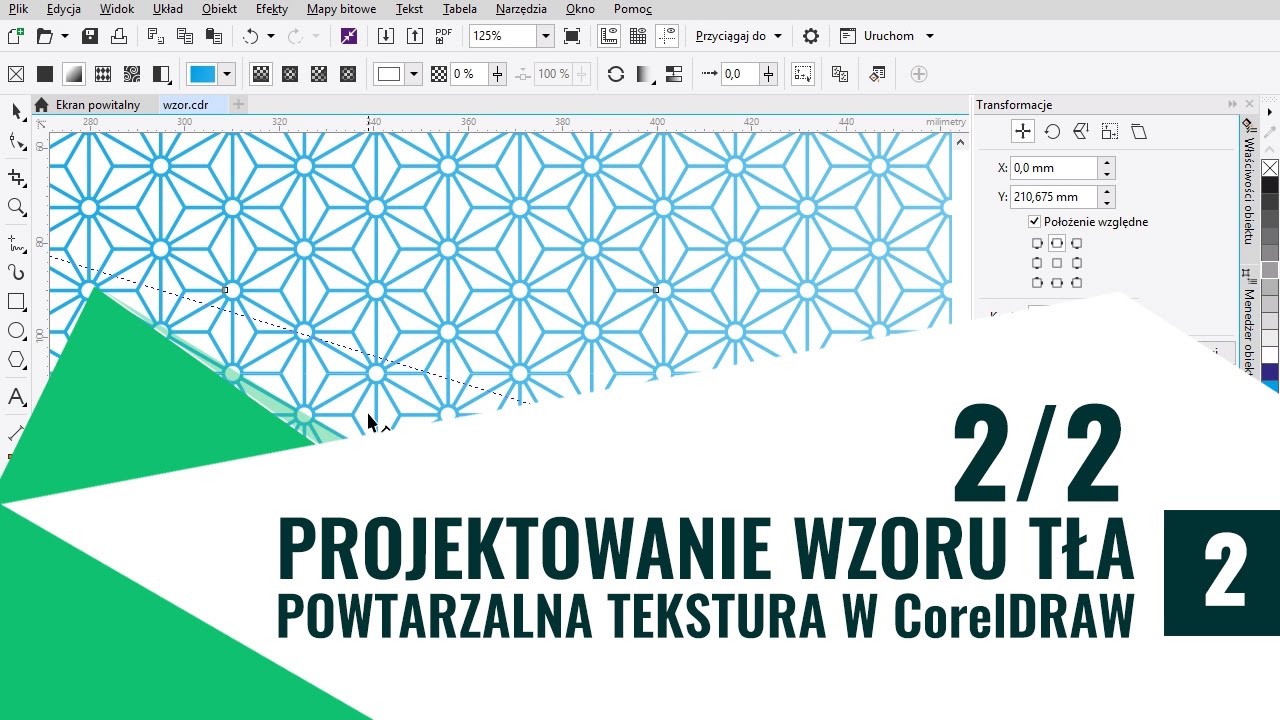The width and height of the screenshot is (1280, 720).
Task: Open the blue fill color picker dropdown
Action: coord(227,74)
